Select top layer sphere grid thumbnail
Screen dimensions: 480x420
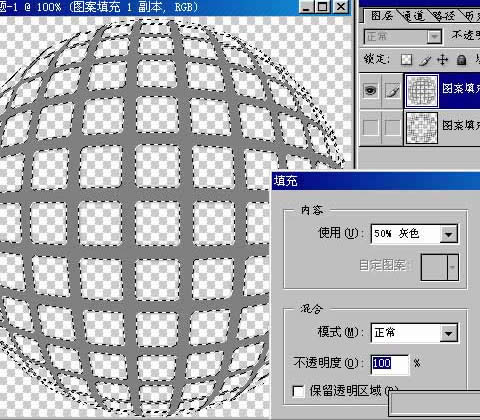click(422, 90)
